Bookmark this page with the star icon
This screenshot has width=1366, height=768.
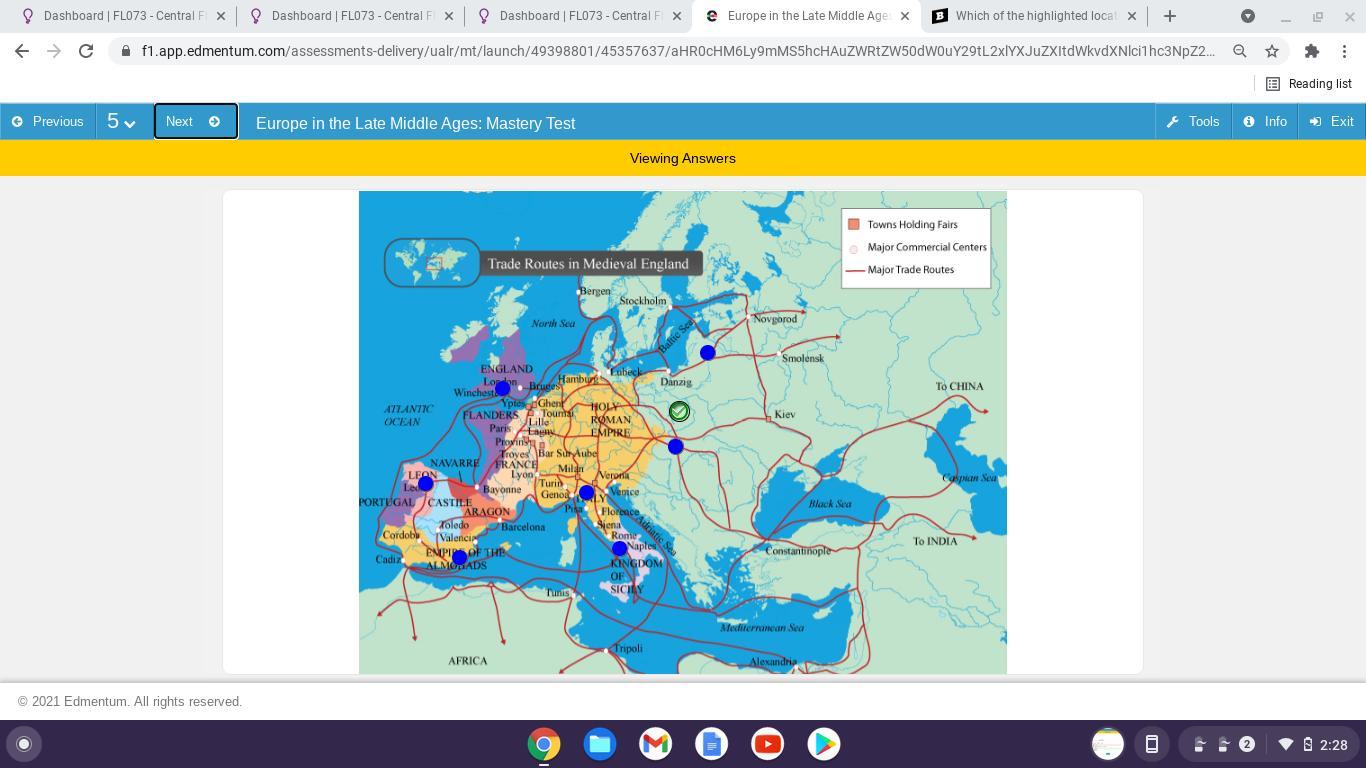[x=1272, y=51]
